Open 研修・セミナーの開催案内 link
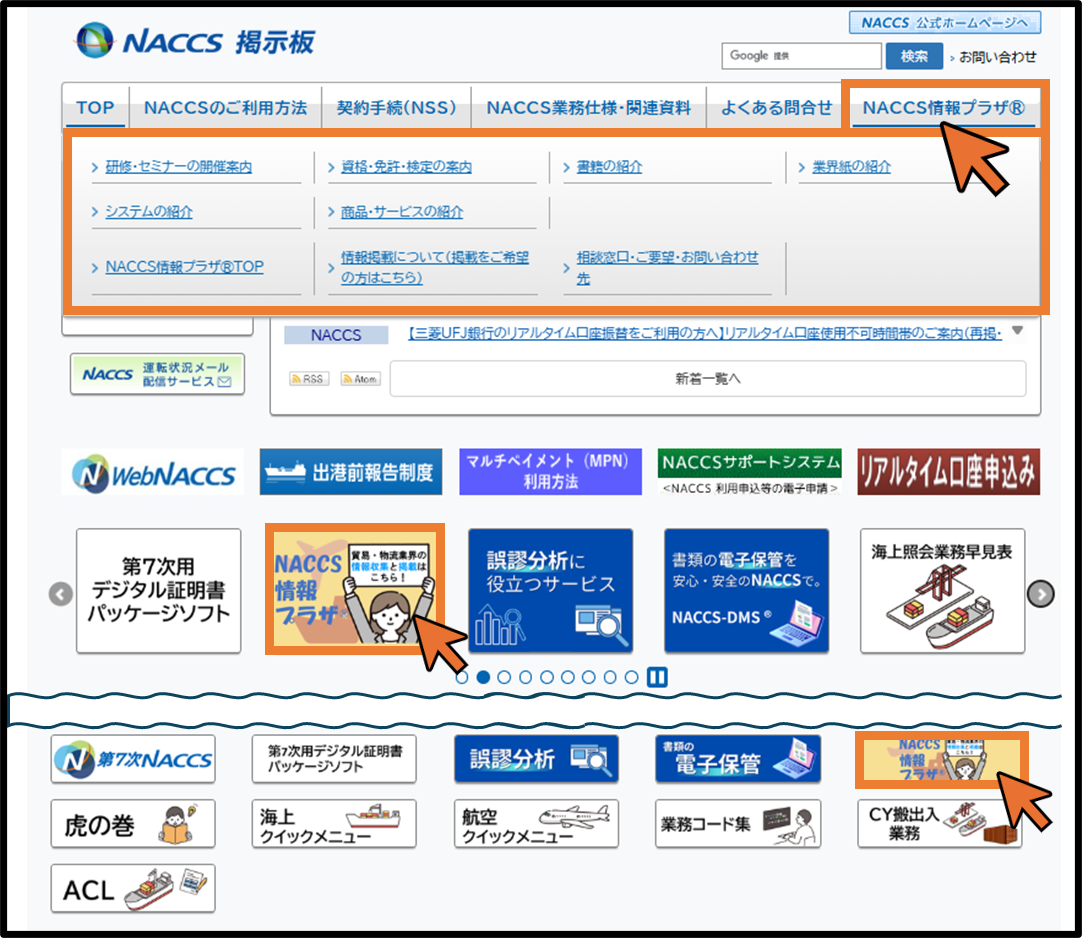This screenshot has width=1082, height=938. 178,167
